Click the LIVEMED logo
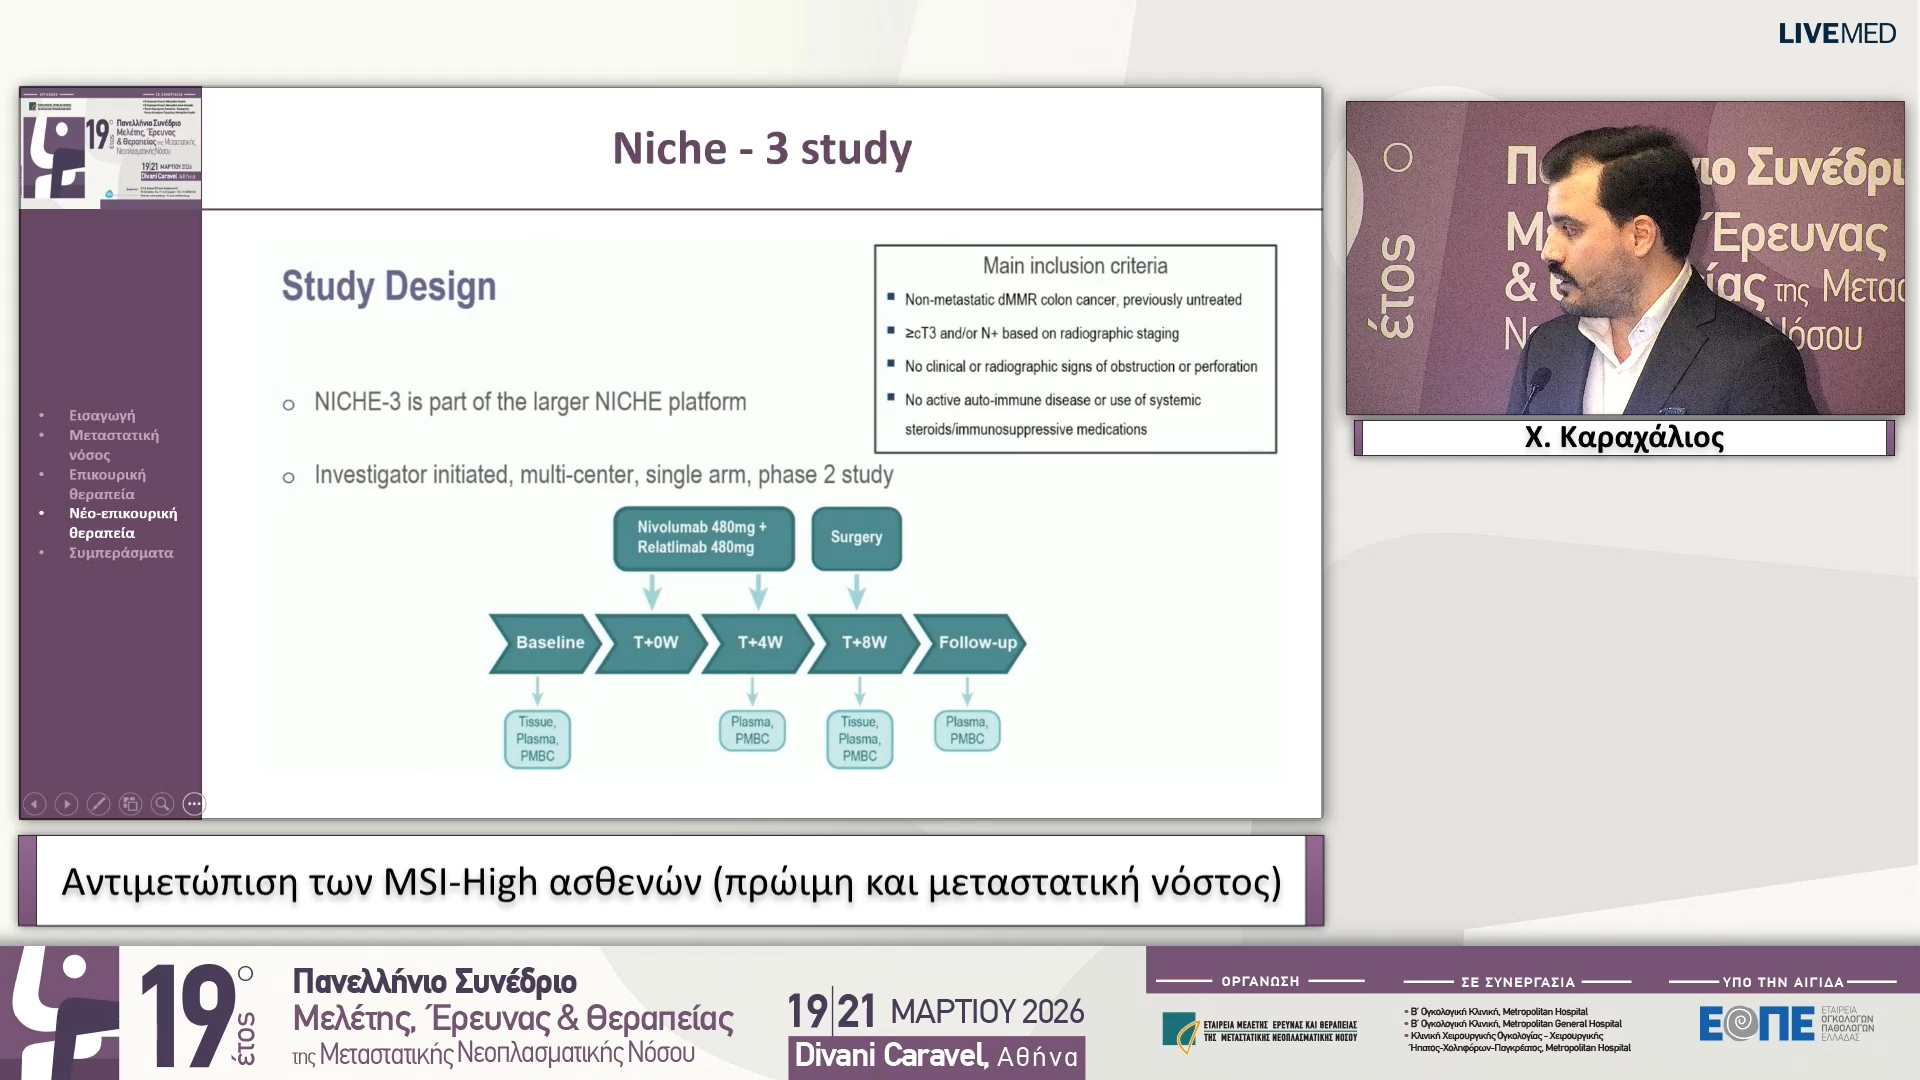This screenshot has width=1920, height=1080. coord(1837,34)
